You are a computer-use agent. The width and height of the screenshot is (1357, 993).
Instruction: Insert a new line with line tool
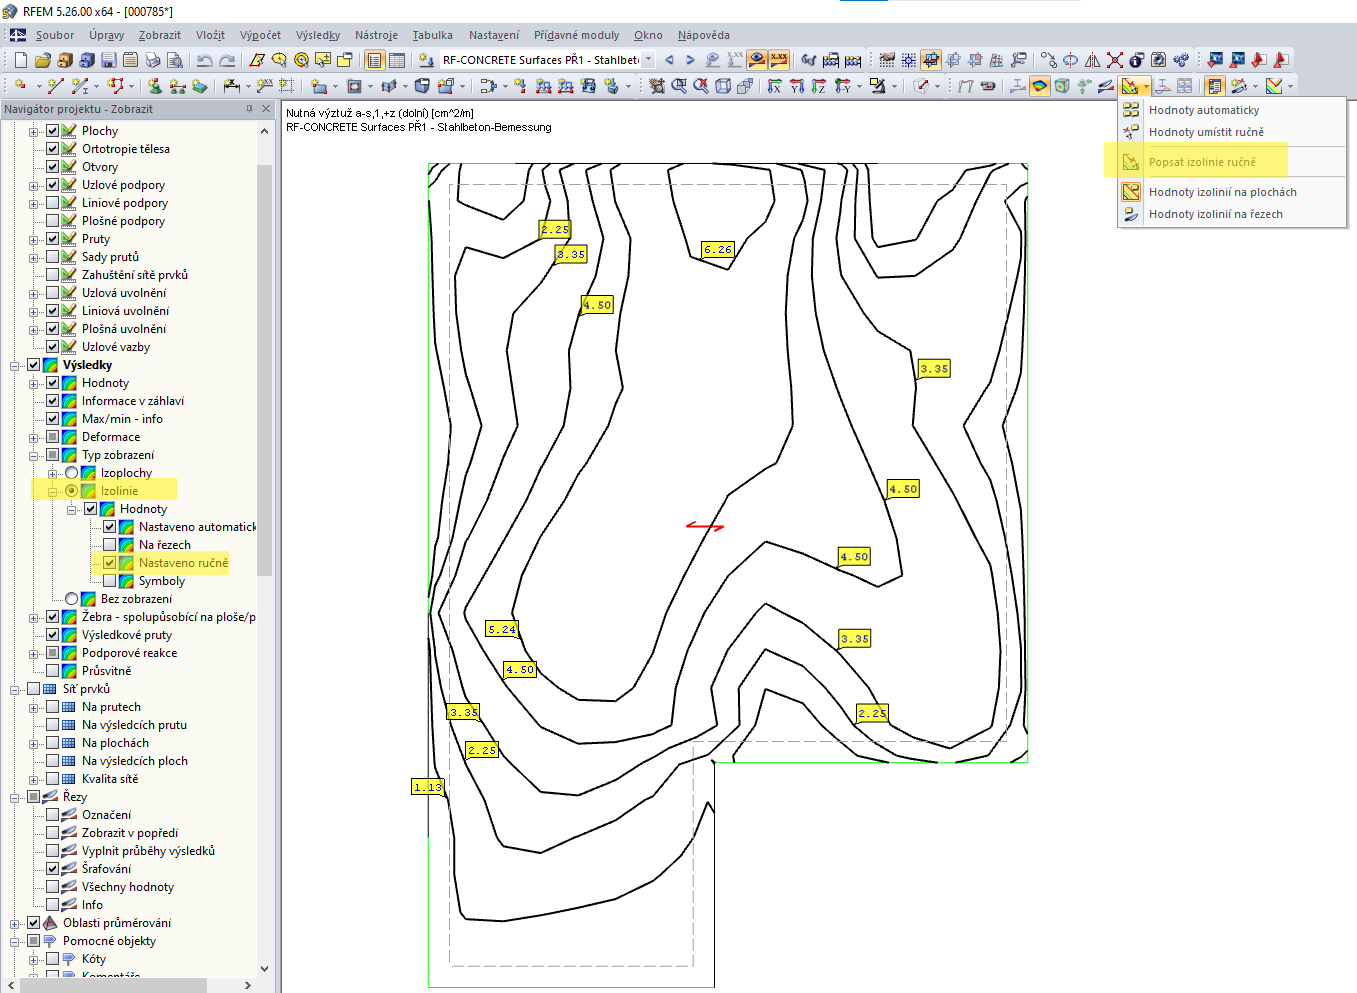56,86
